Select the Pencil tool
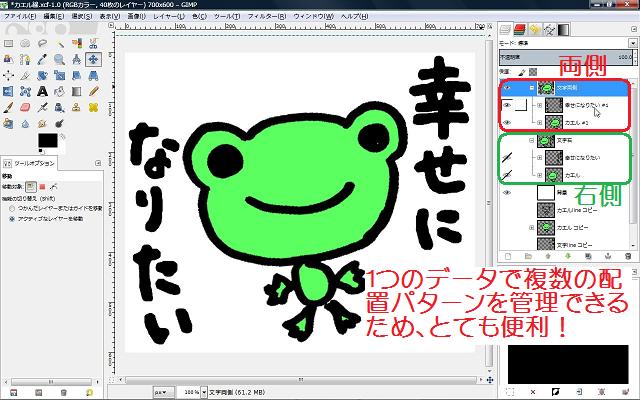640x400 pixels. [93, 91]
